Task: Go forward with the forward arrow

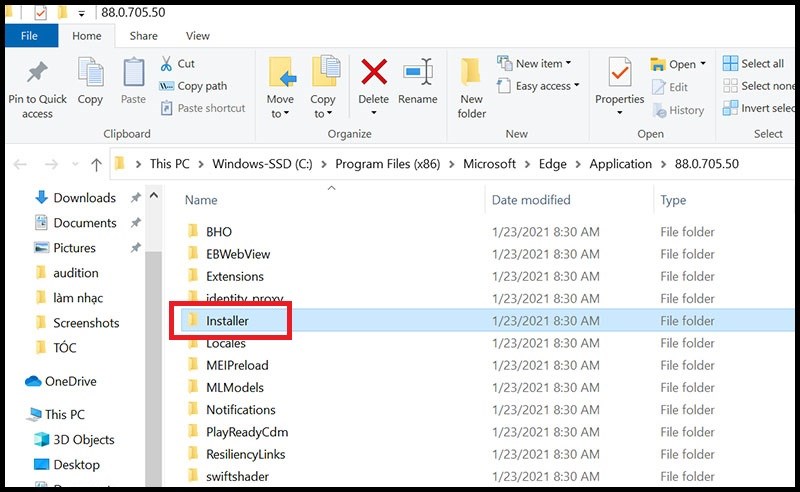Action: point(51,164)
